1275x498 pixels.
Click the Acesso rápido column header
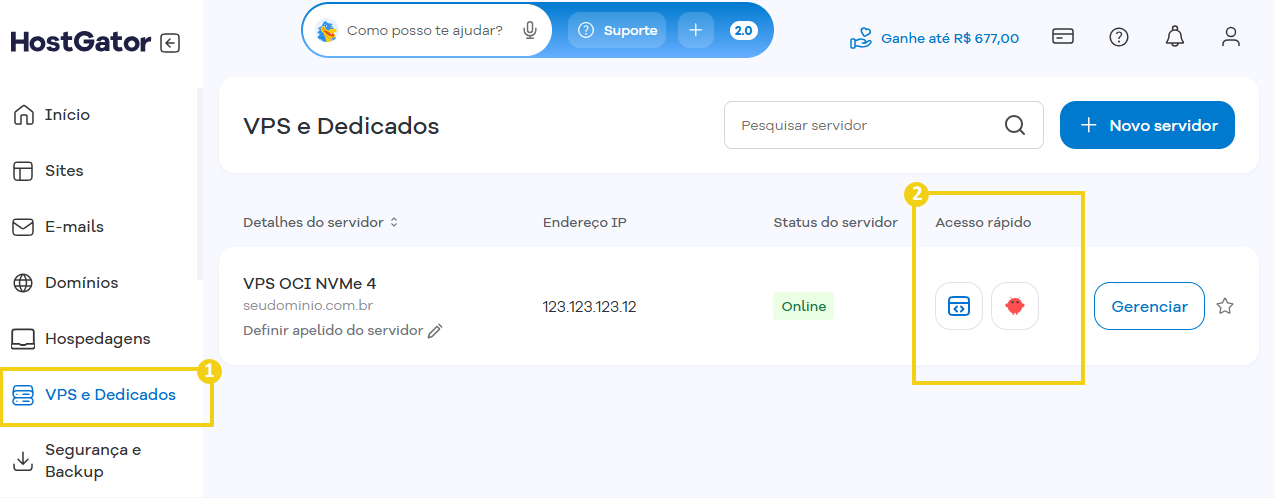(x=983, y=222)
